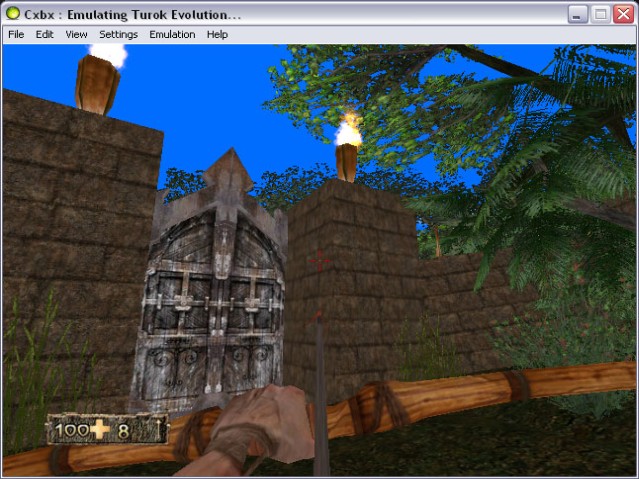Image resolution: width=639 pixels, height=479 pixels.
Task: Click the ammo count 8 in HUD
Action: coord(124,431)
